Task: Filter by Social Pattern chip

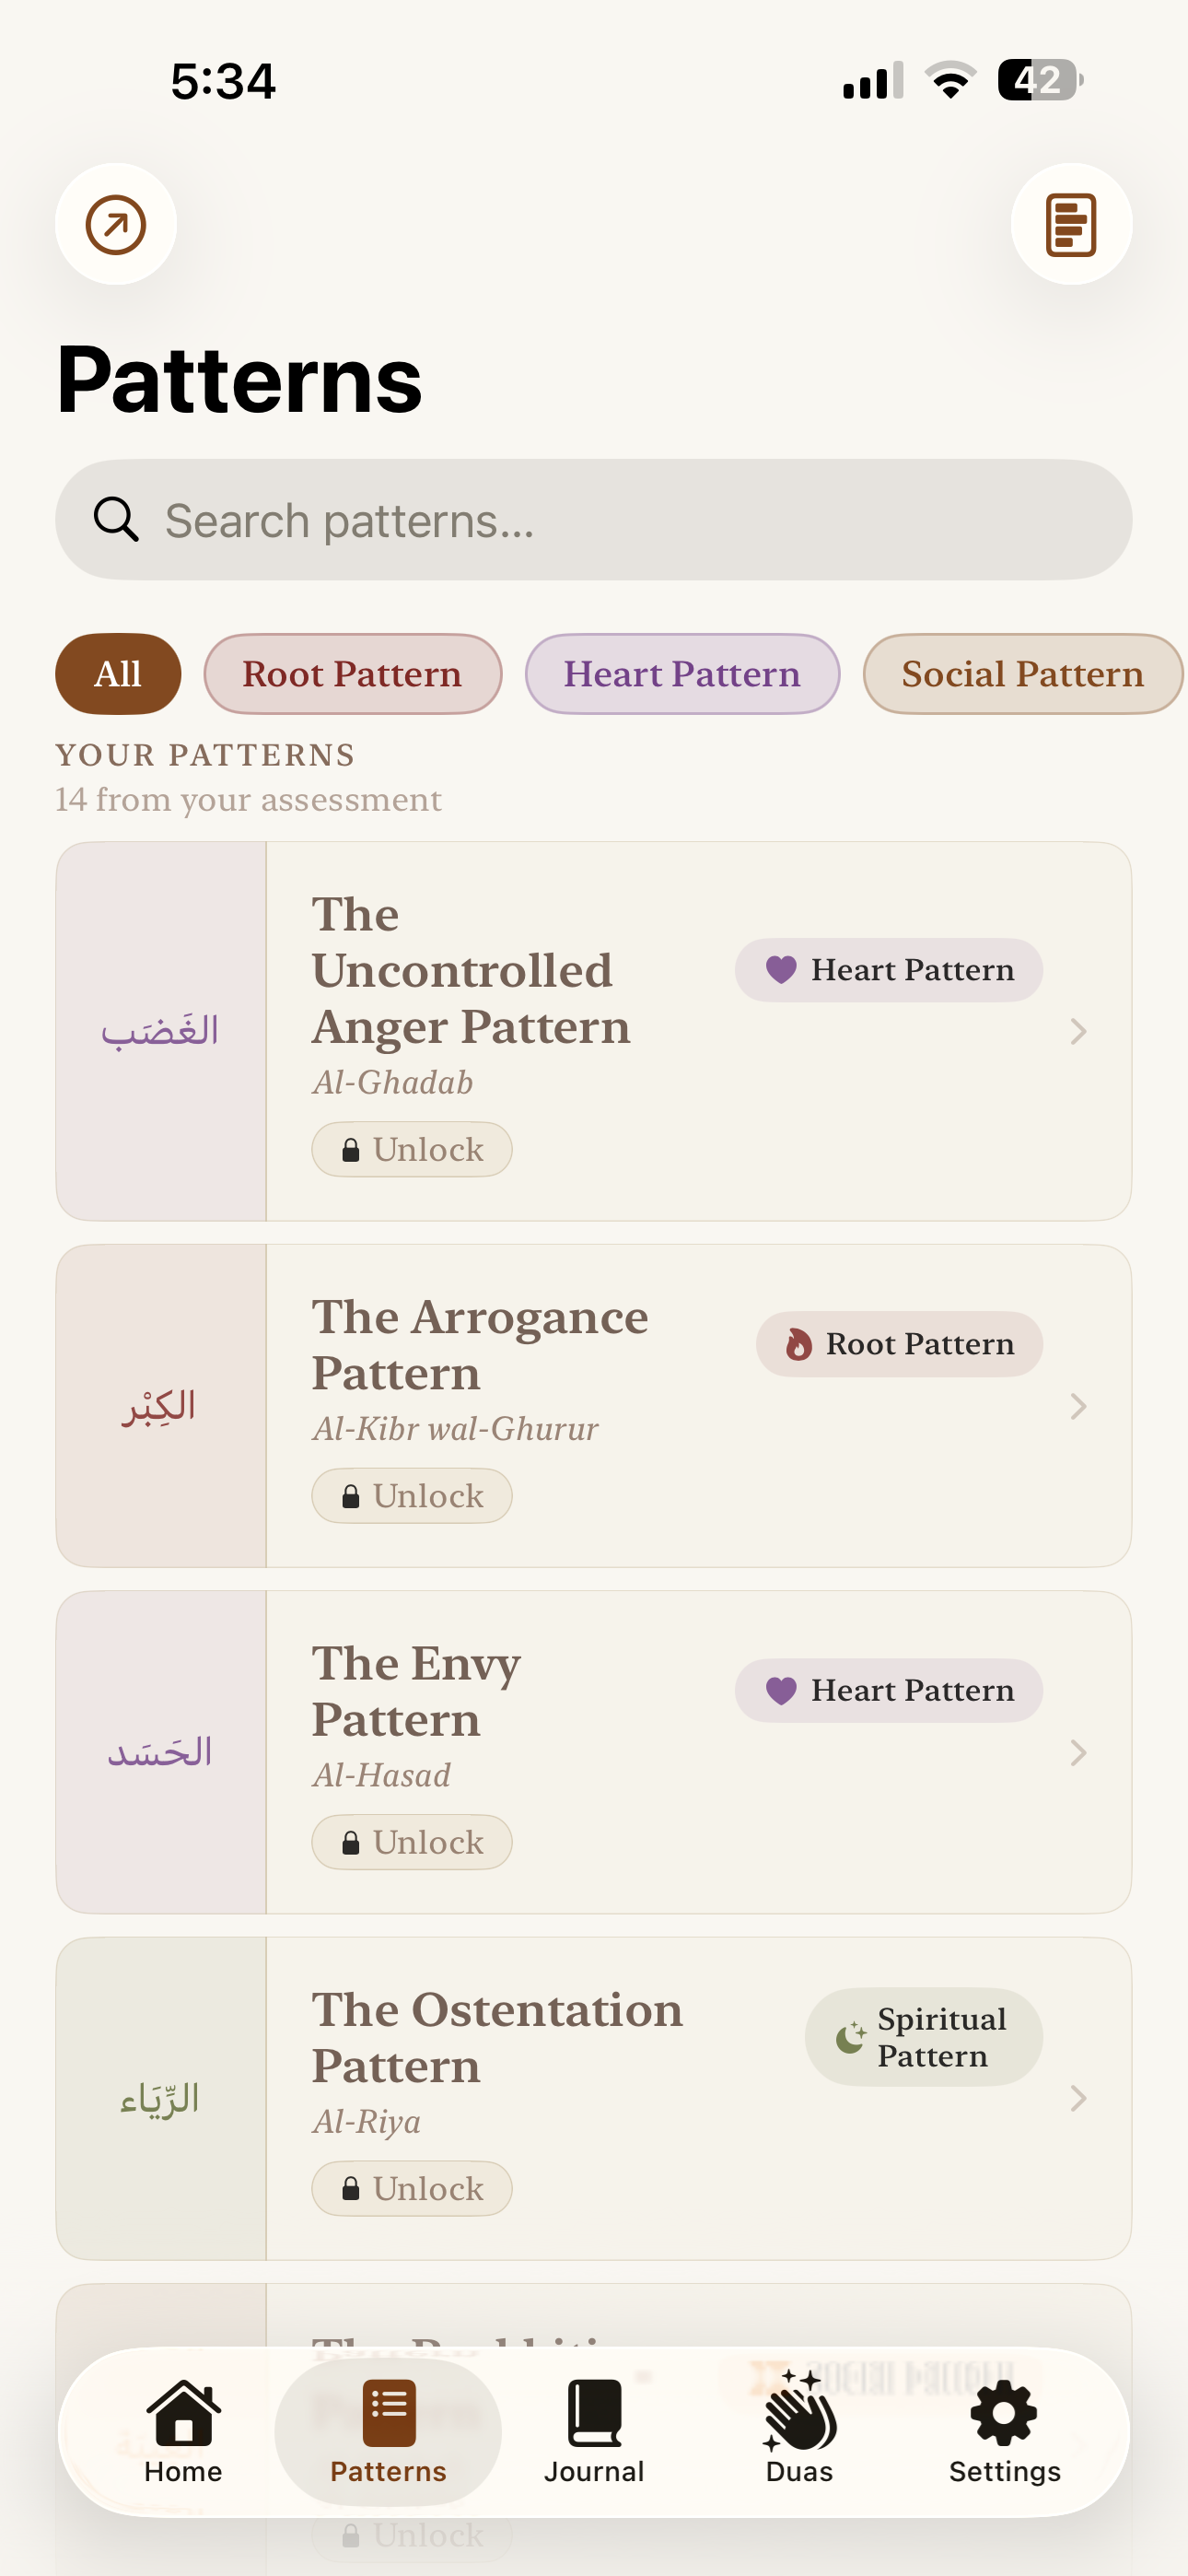Action: (x=1023, y=674)
